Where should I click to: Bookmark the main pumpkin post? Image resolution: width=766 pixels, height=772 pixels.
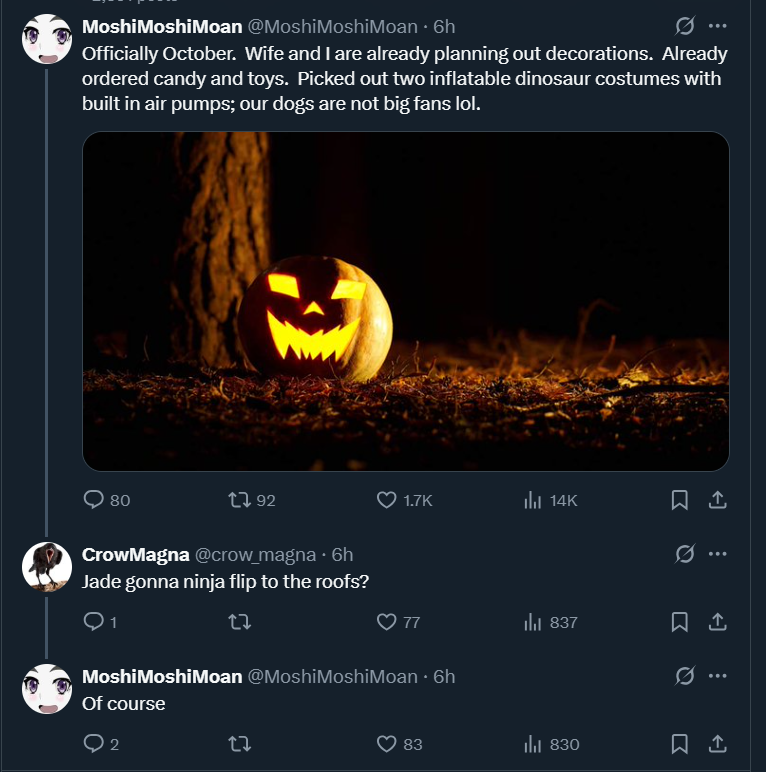coord(680,500)
